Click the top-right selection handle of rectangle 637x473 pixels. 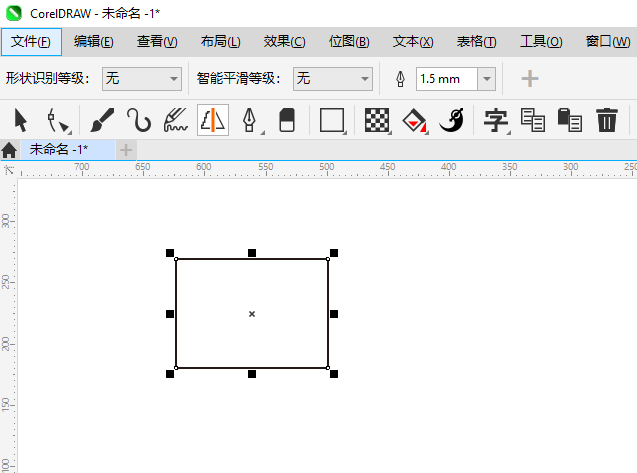click(334, 253)
